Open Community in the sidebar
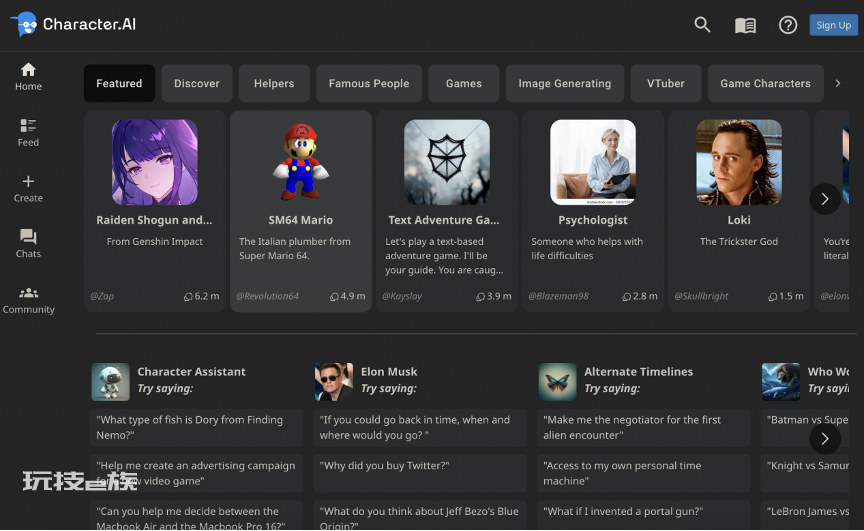This screenshot has height=531, width=864. 28,300
